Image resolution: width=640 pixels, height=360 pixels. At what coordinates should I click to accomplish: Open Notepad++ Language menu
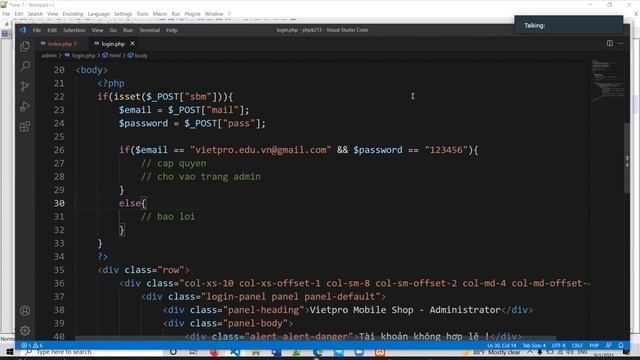pos(98,14)
